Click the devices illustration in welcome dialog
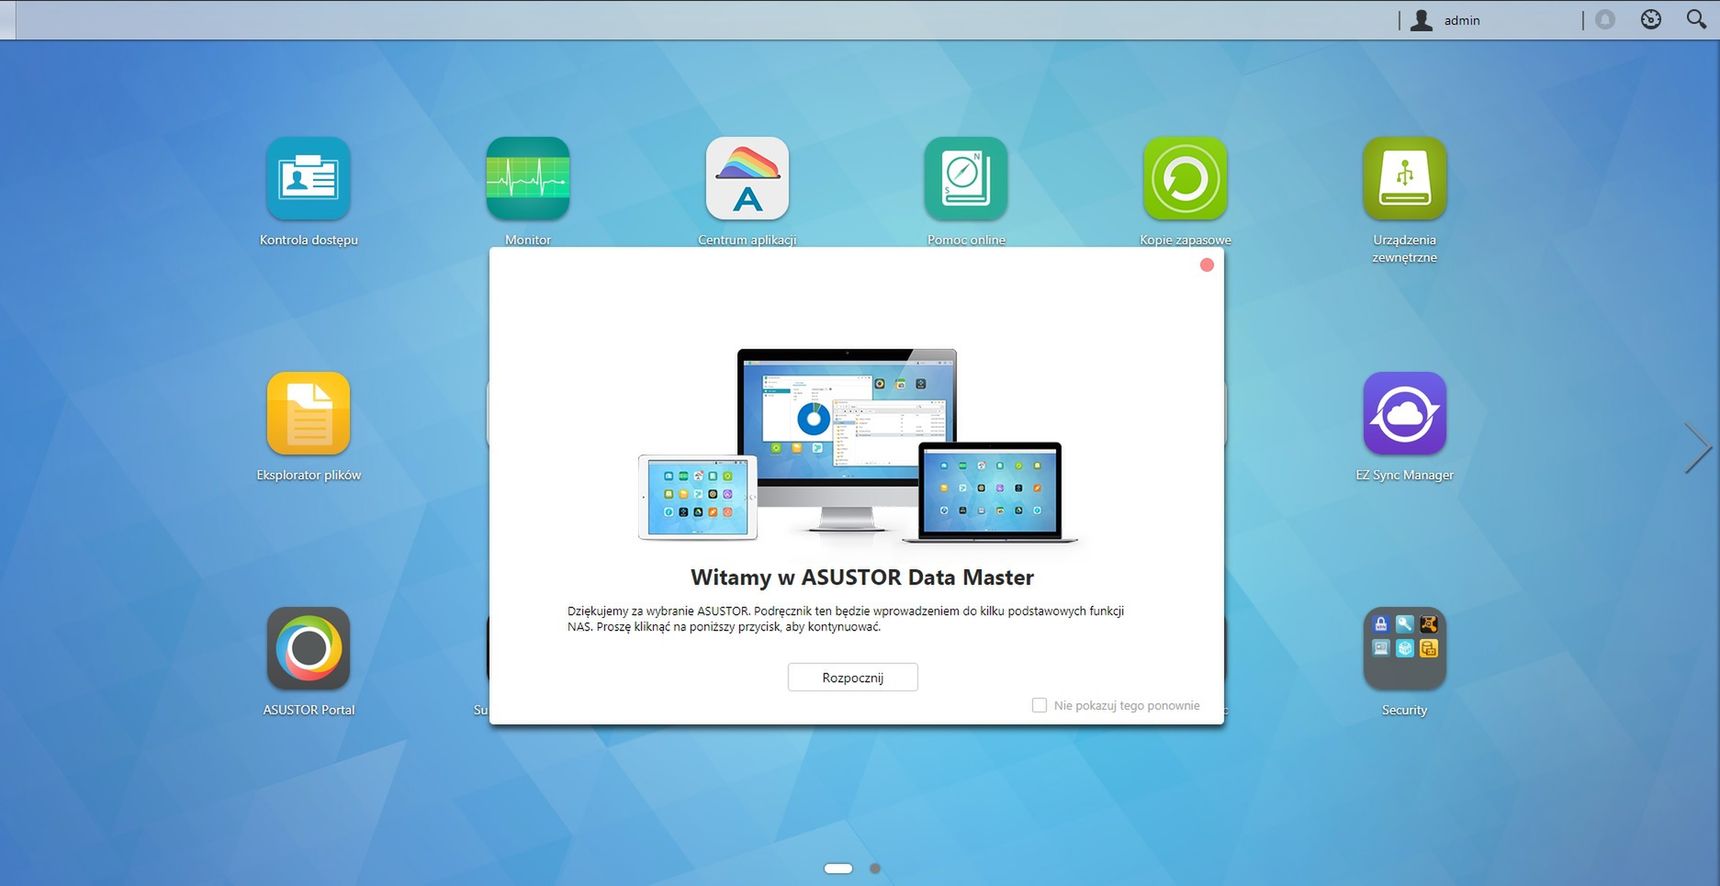Viewport: 1720px width, 886px height. click(858, 446)
